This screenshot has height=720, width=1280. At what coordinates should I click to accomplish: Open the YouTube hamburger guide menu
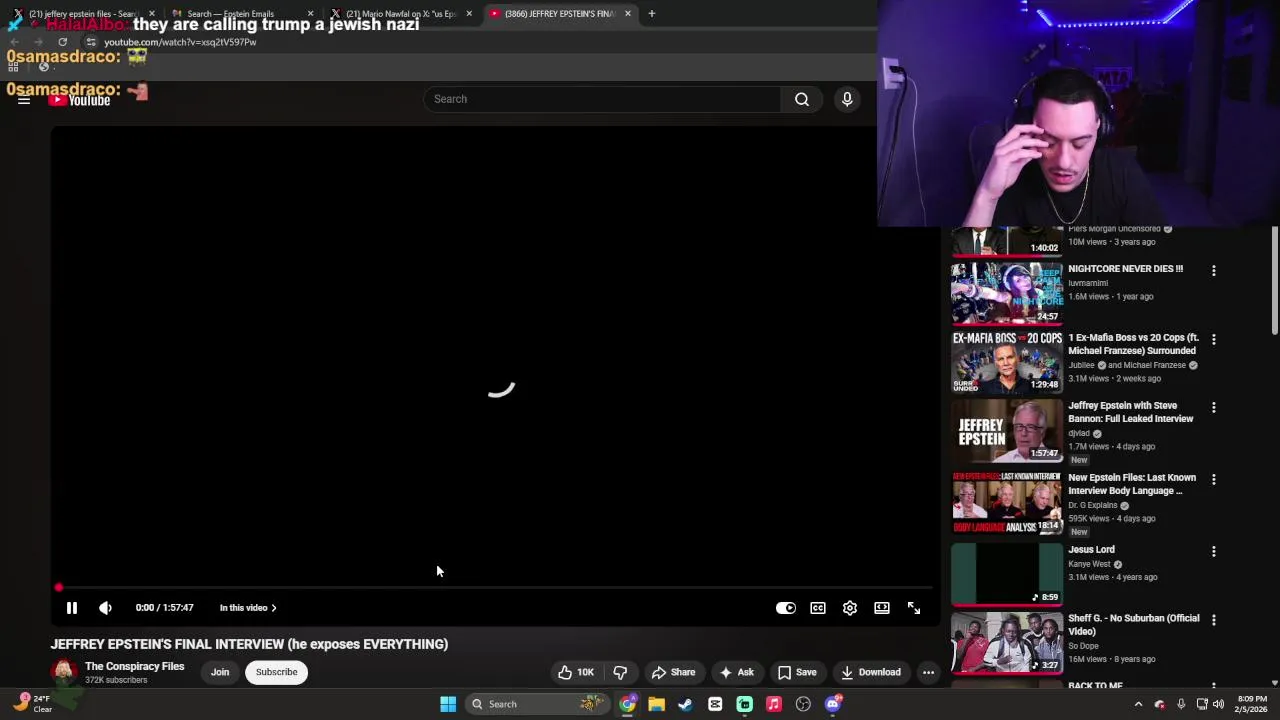point(24,100)
